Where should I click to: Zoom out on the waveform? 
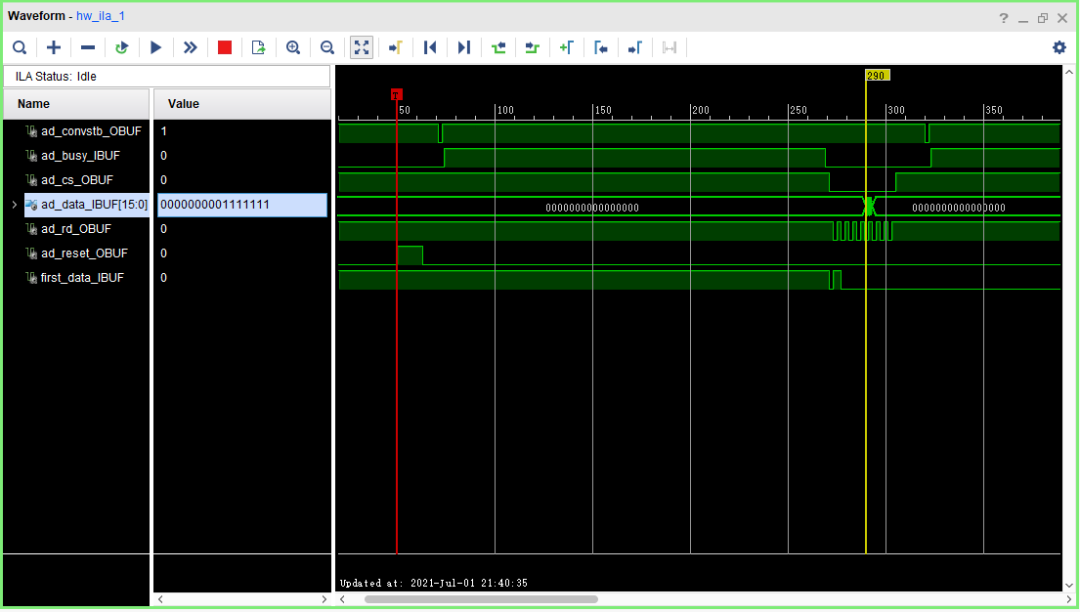[327, 48]
